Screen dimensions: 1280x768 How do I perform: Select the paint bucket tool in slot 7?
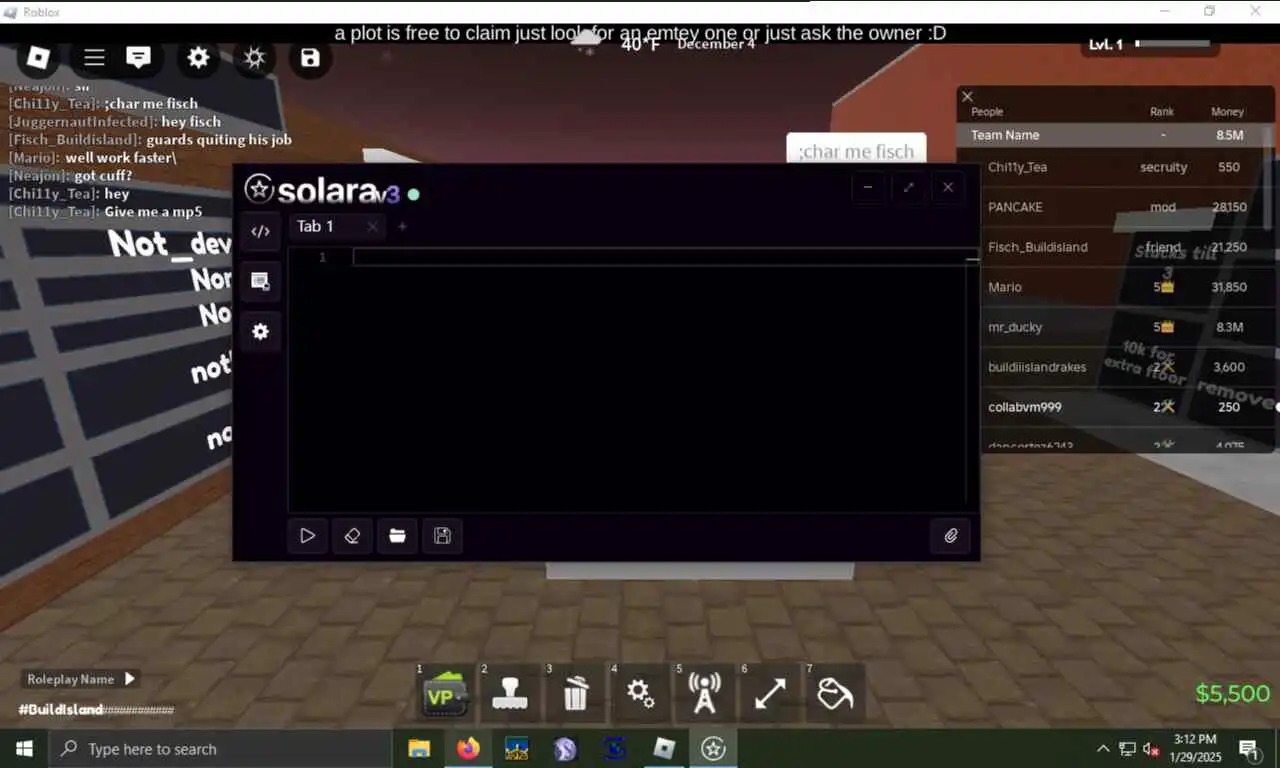point(835,693)
